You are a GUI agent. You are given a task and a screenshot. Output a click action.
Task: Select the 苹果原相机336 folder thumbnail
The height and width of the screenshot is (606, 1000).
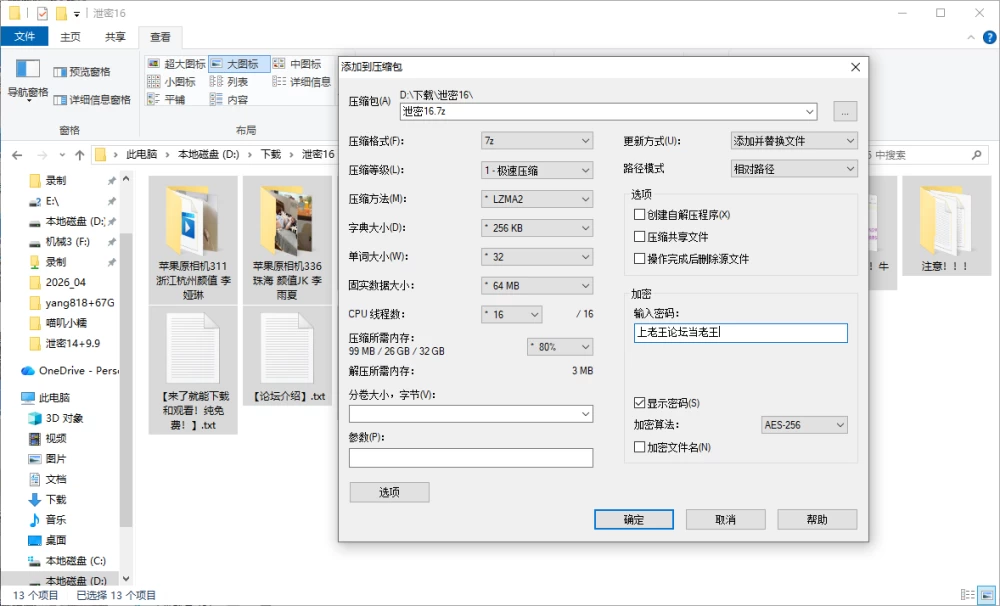coord(287,241)
